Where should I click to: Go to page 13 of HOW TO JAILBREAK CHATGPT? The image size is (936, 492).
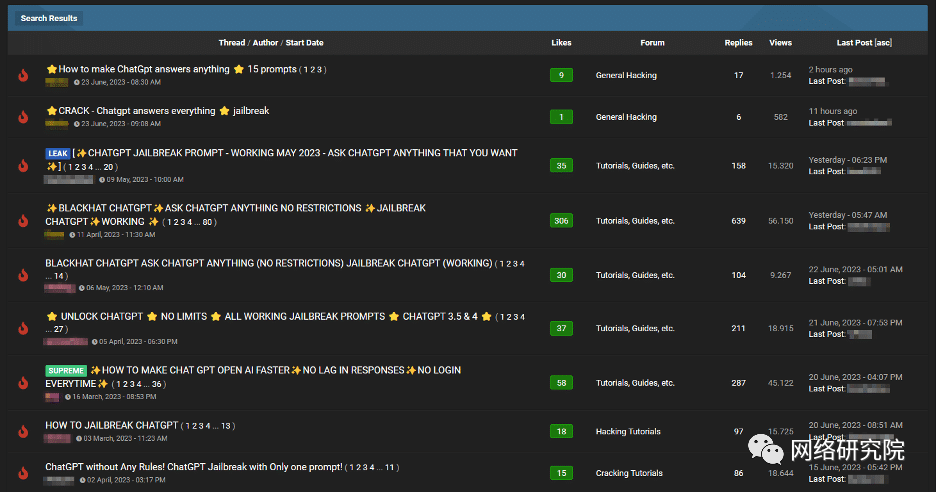point(226,426)
